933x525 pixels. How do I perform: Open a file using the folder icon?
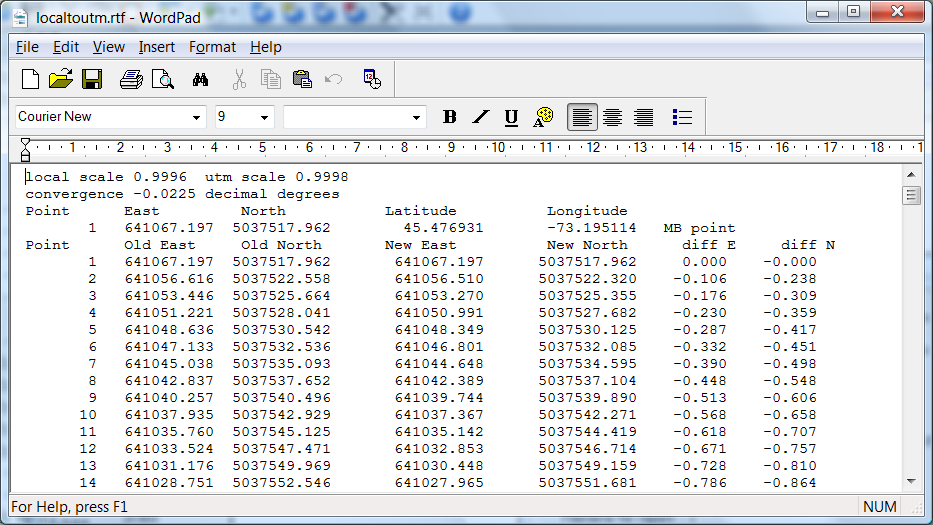[61, 79]
